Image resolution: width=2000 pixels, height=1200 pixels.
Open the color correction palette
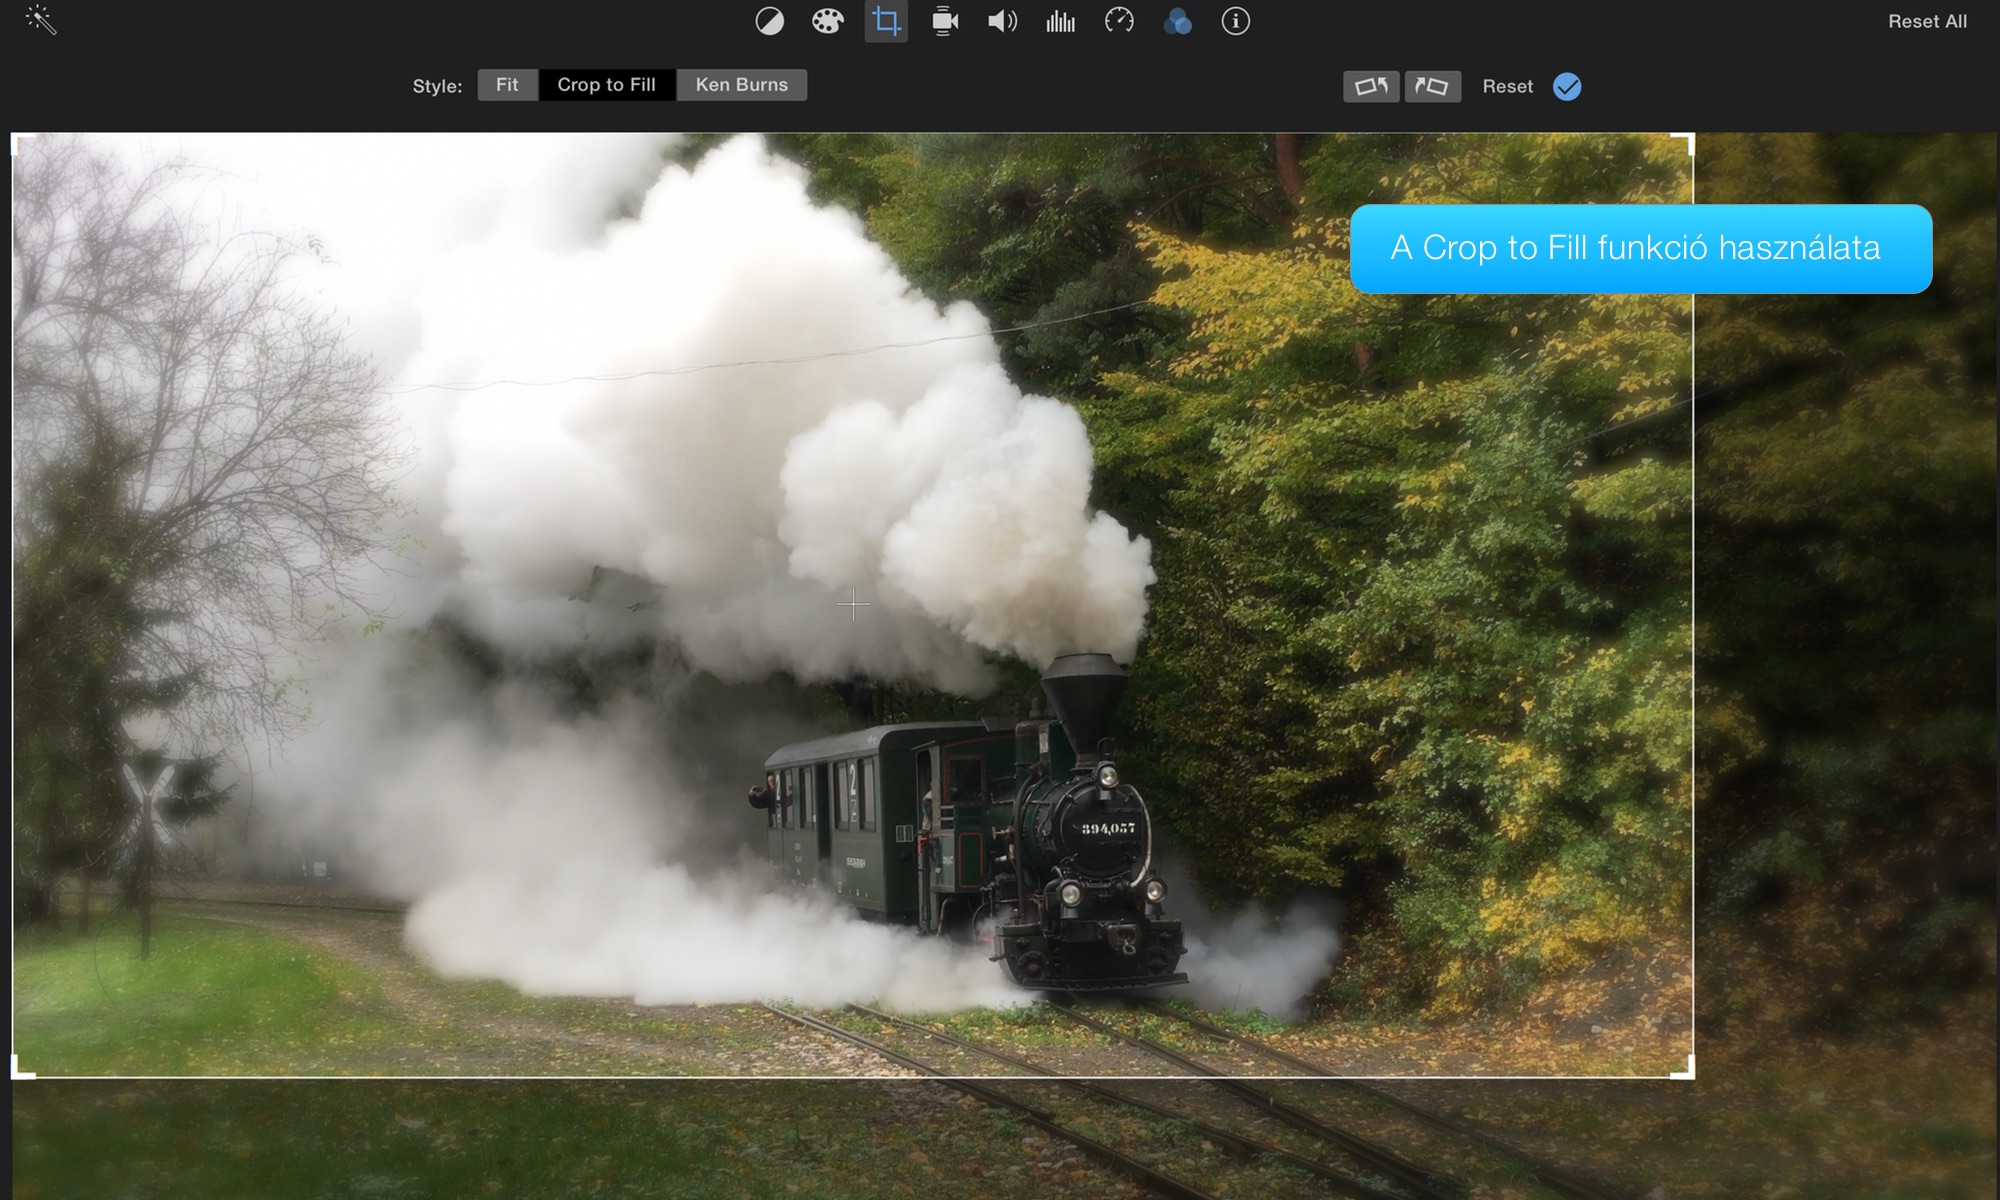click(x=827, y=21)
